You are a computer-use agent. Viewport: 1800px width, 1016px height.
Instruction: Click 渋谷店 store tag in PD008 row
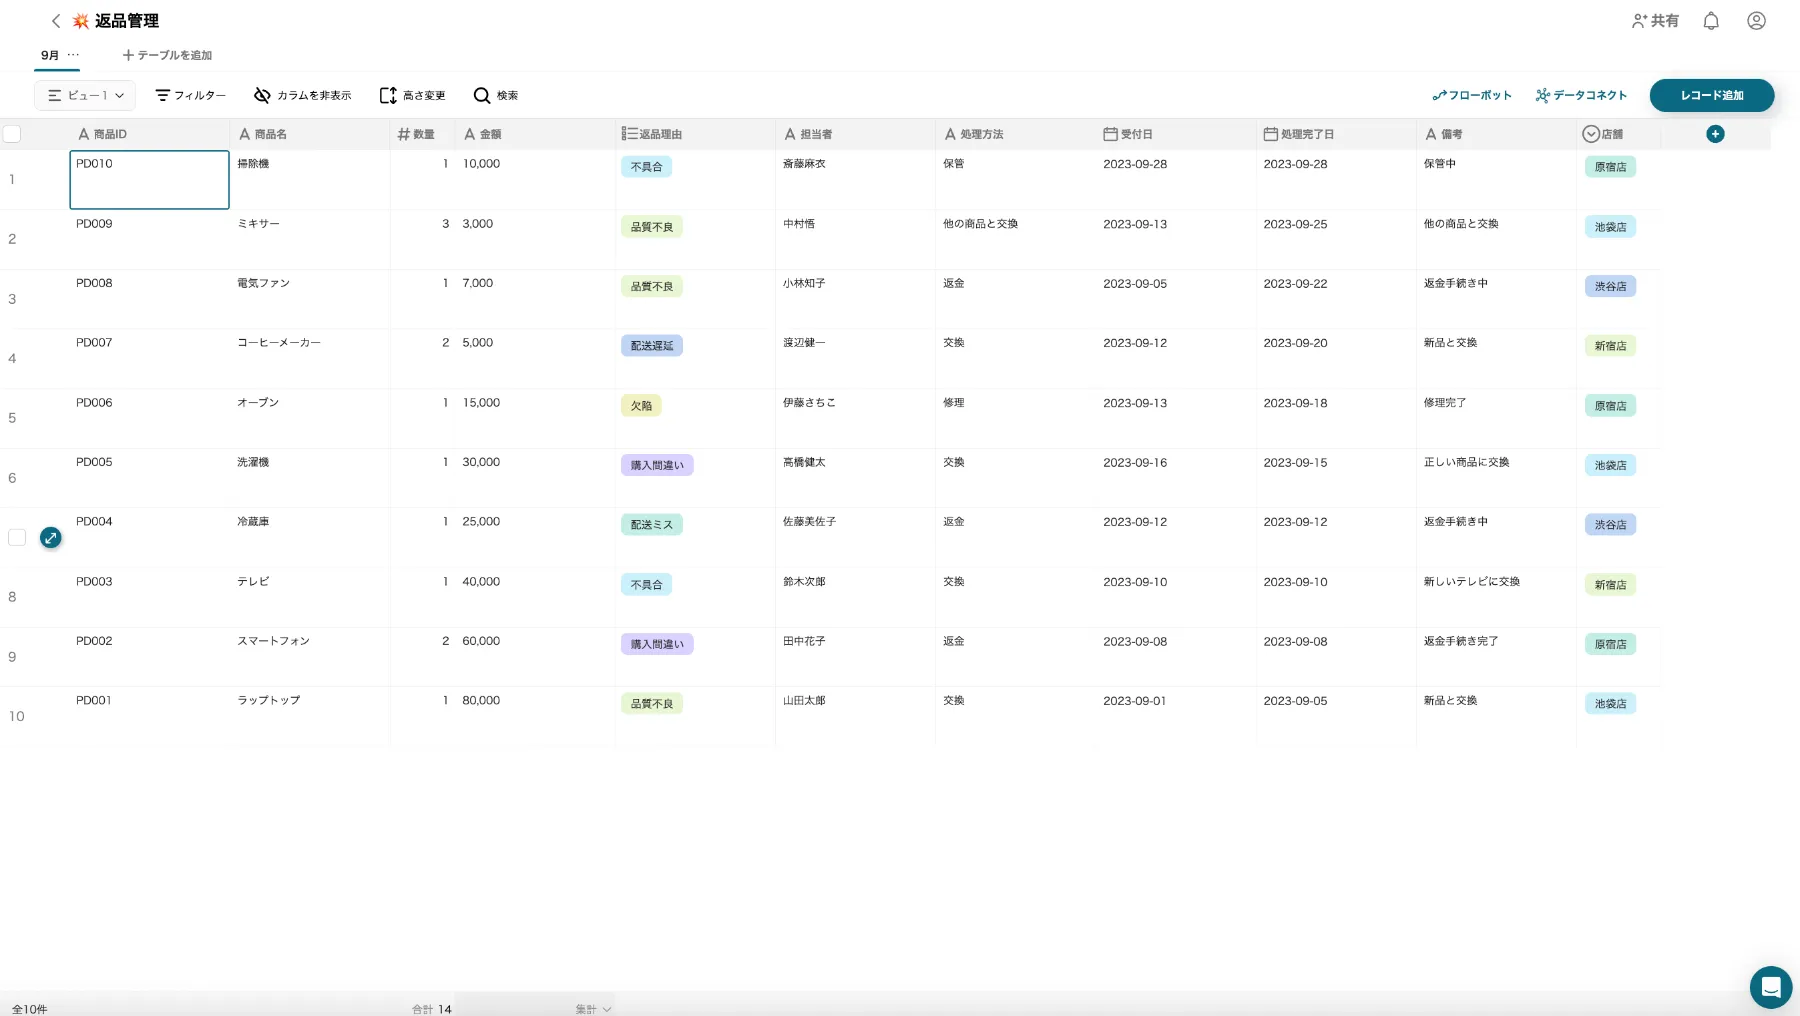(x=1610, y=286)
